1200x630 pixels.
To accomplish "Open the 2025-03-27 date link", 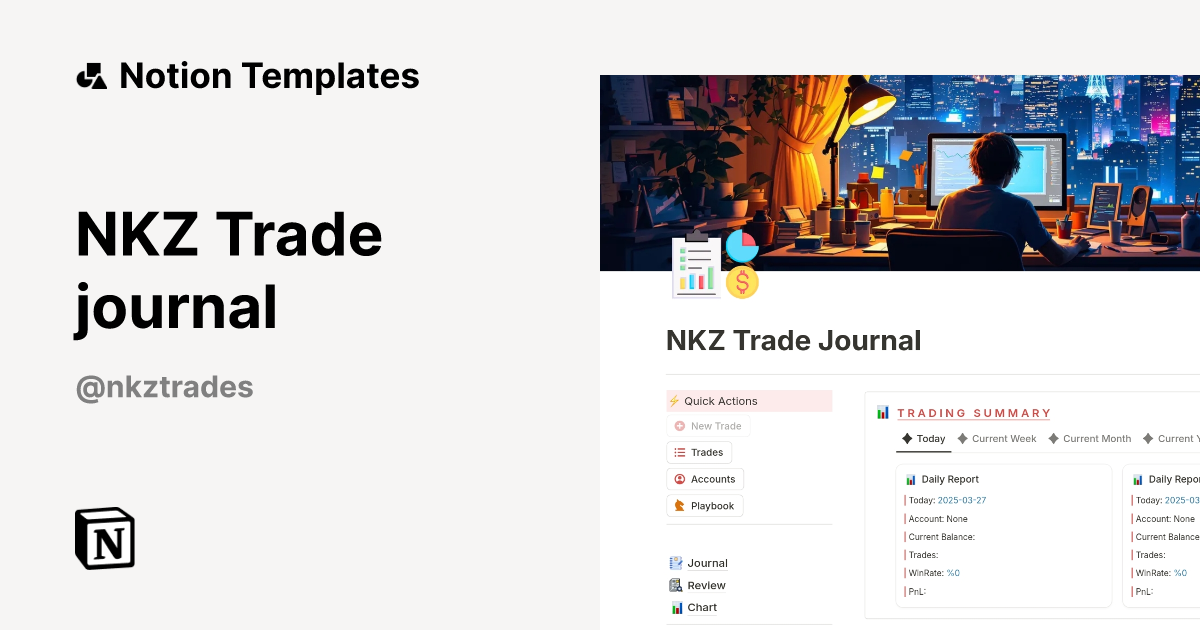I will point(963,499).
